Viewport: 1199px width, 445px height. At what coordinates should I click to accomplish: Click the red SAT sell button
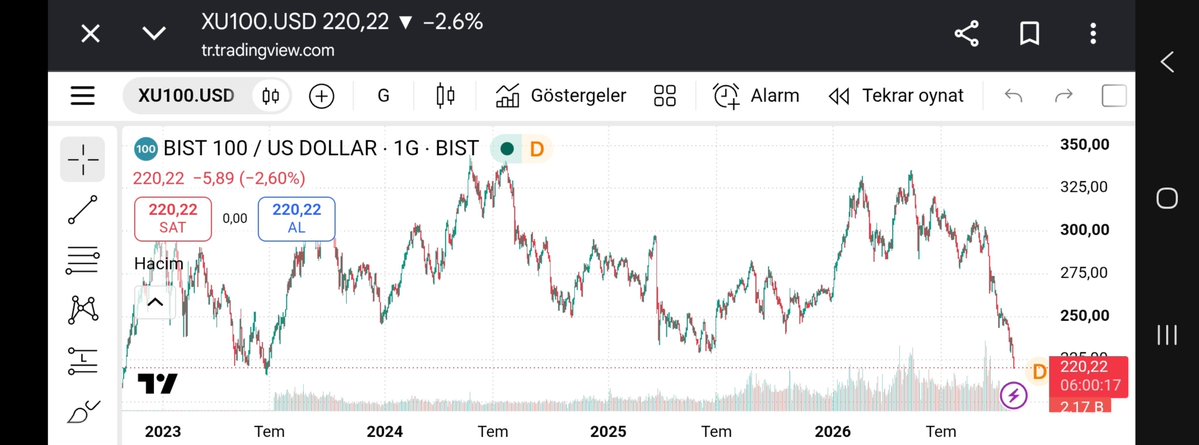pyautogui.click(x=173, y=219)
